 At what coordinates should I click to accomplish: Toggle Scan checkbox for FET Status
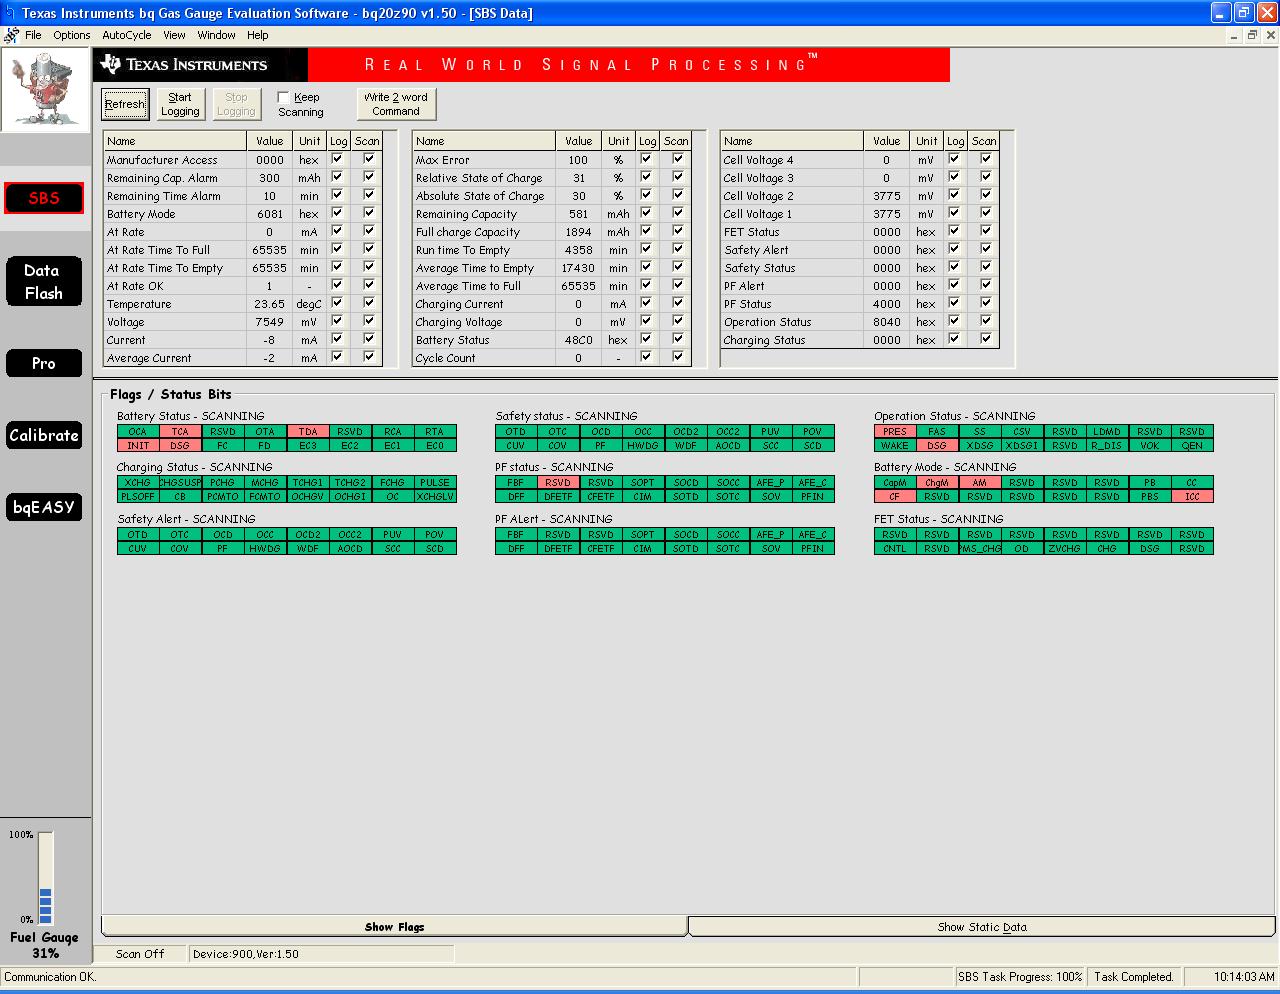(986, 231)
